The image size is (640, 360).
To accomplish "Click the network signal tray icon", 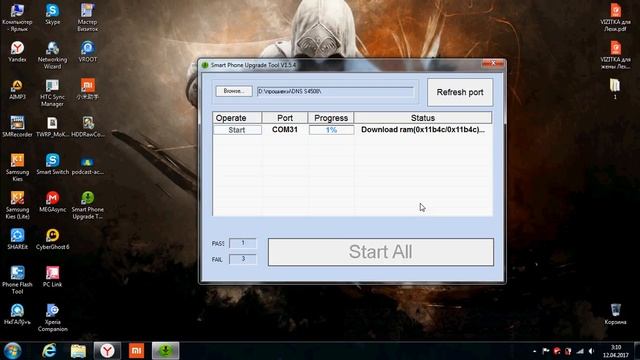I will click(580, 351).
